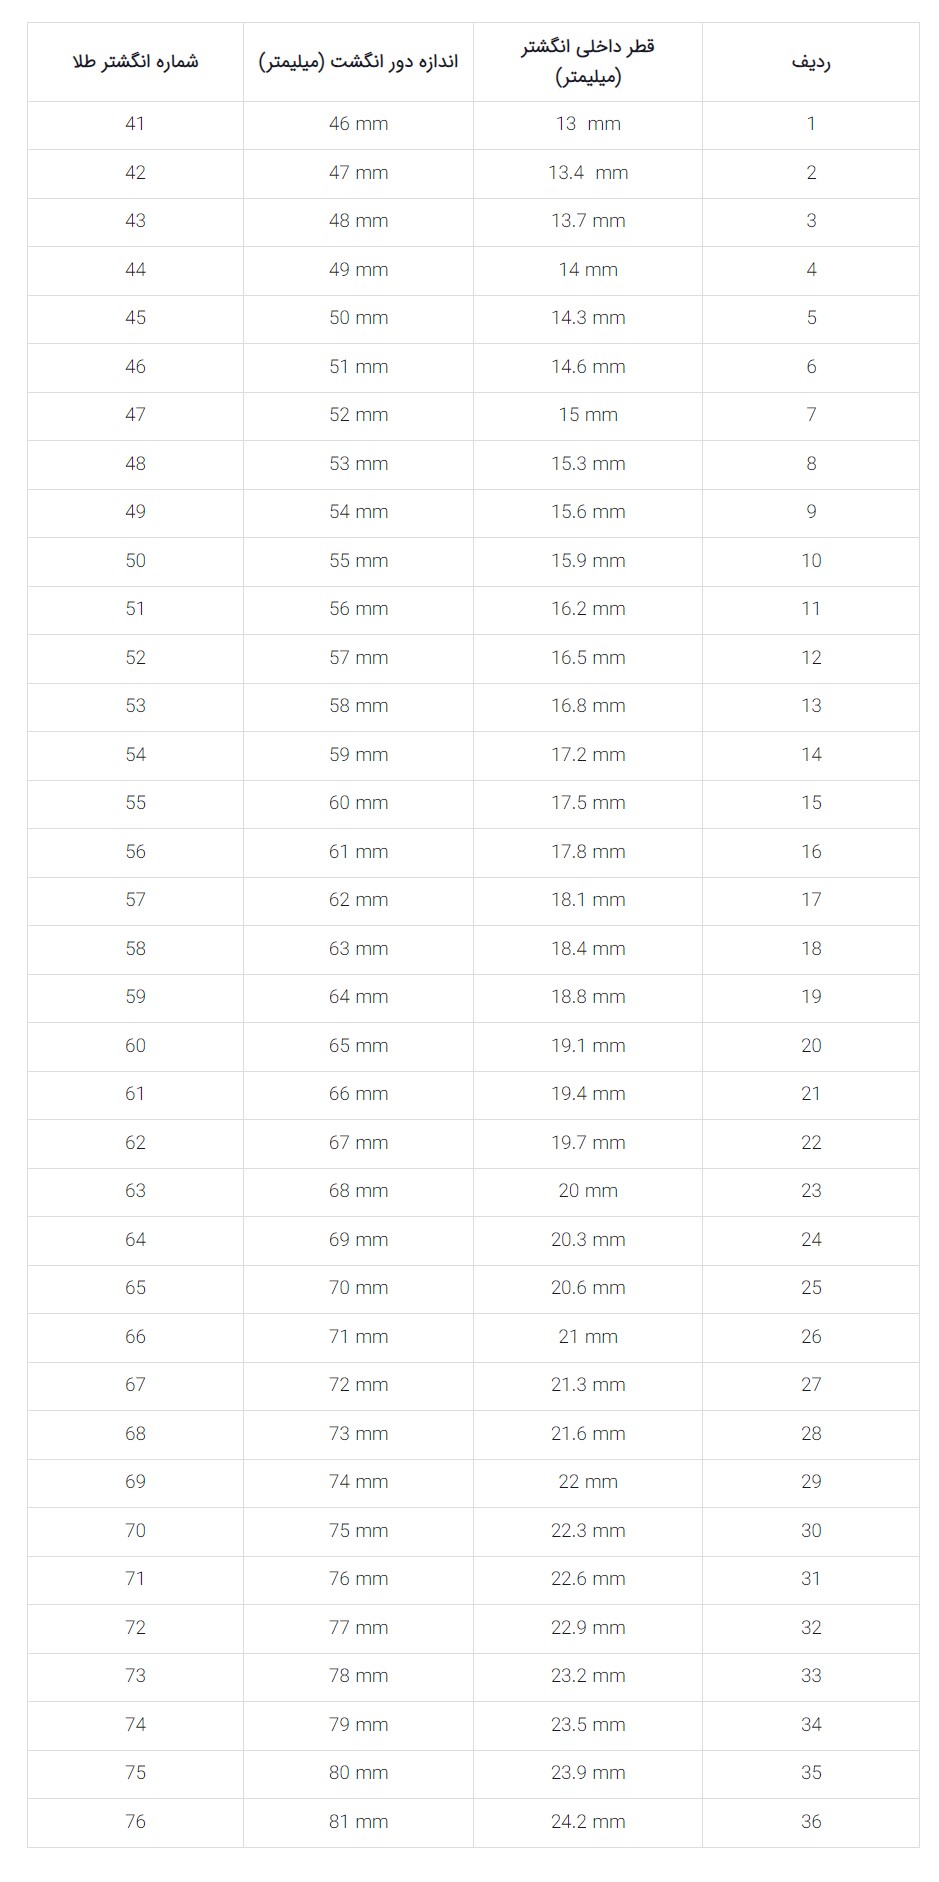Click the قطر داخلی انگشتر header
The height and width of the screenshot is (1882, 939).
pos(588,62)
